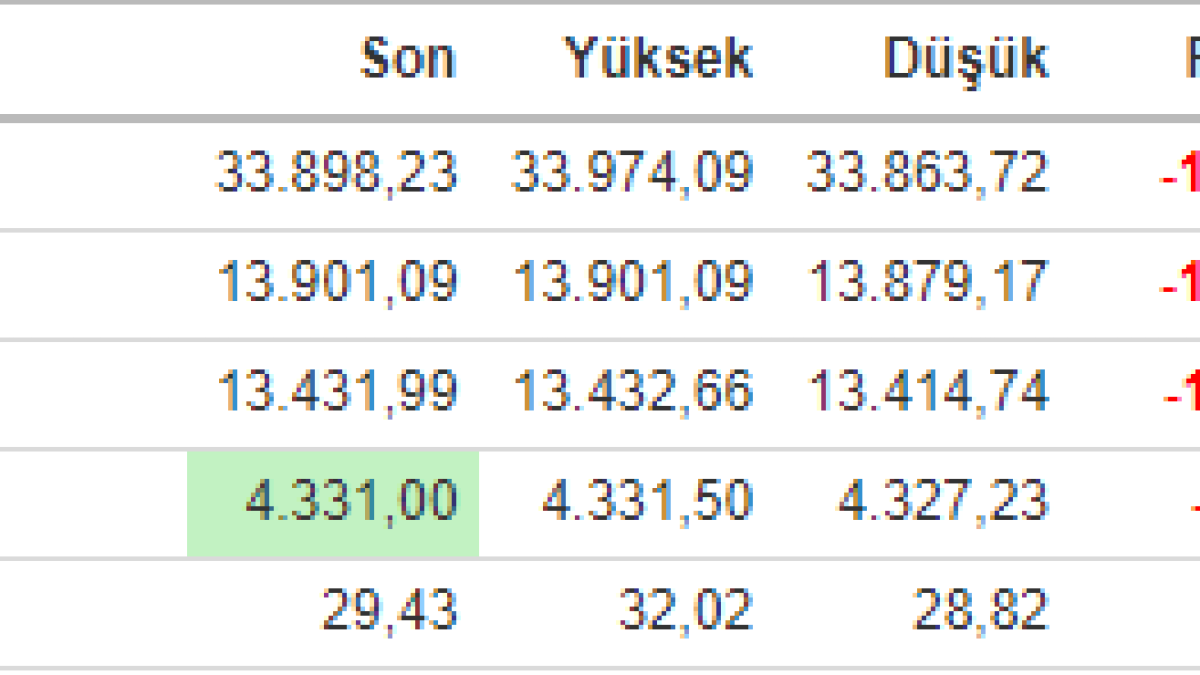Click the Yüksek value 13.901,09
1200x675 pixels.
coord(632,282)
